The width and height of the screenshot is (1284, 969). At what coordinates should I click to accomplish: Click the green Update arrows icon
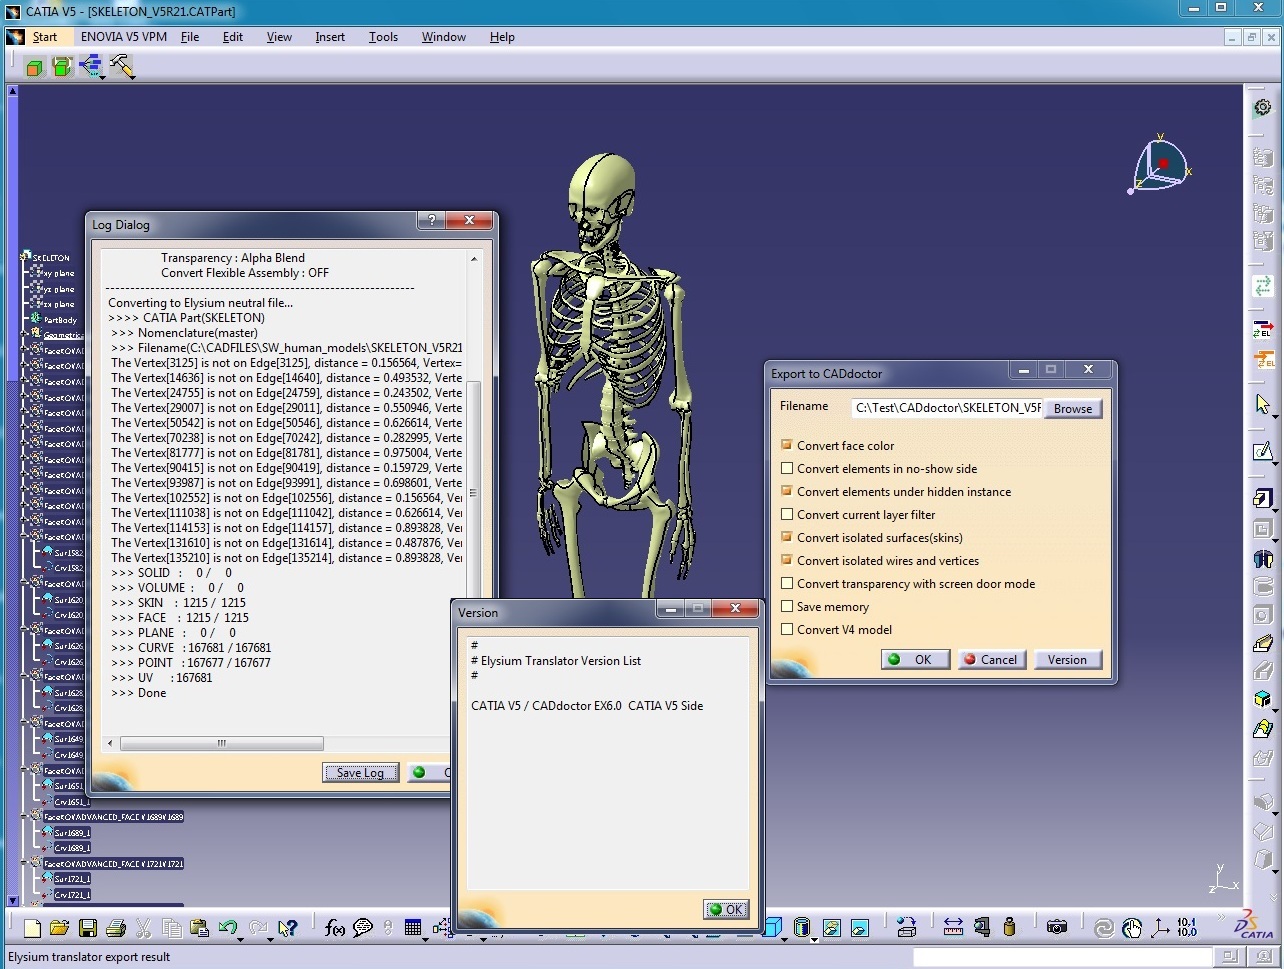coord(1262,286)
